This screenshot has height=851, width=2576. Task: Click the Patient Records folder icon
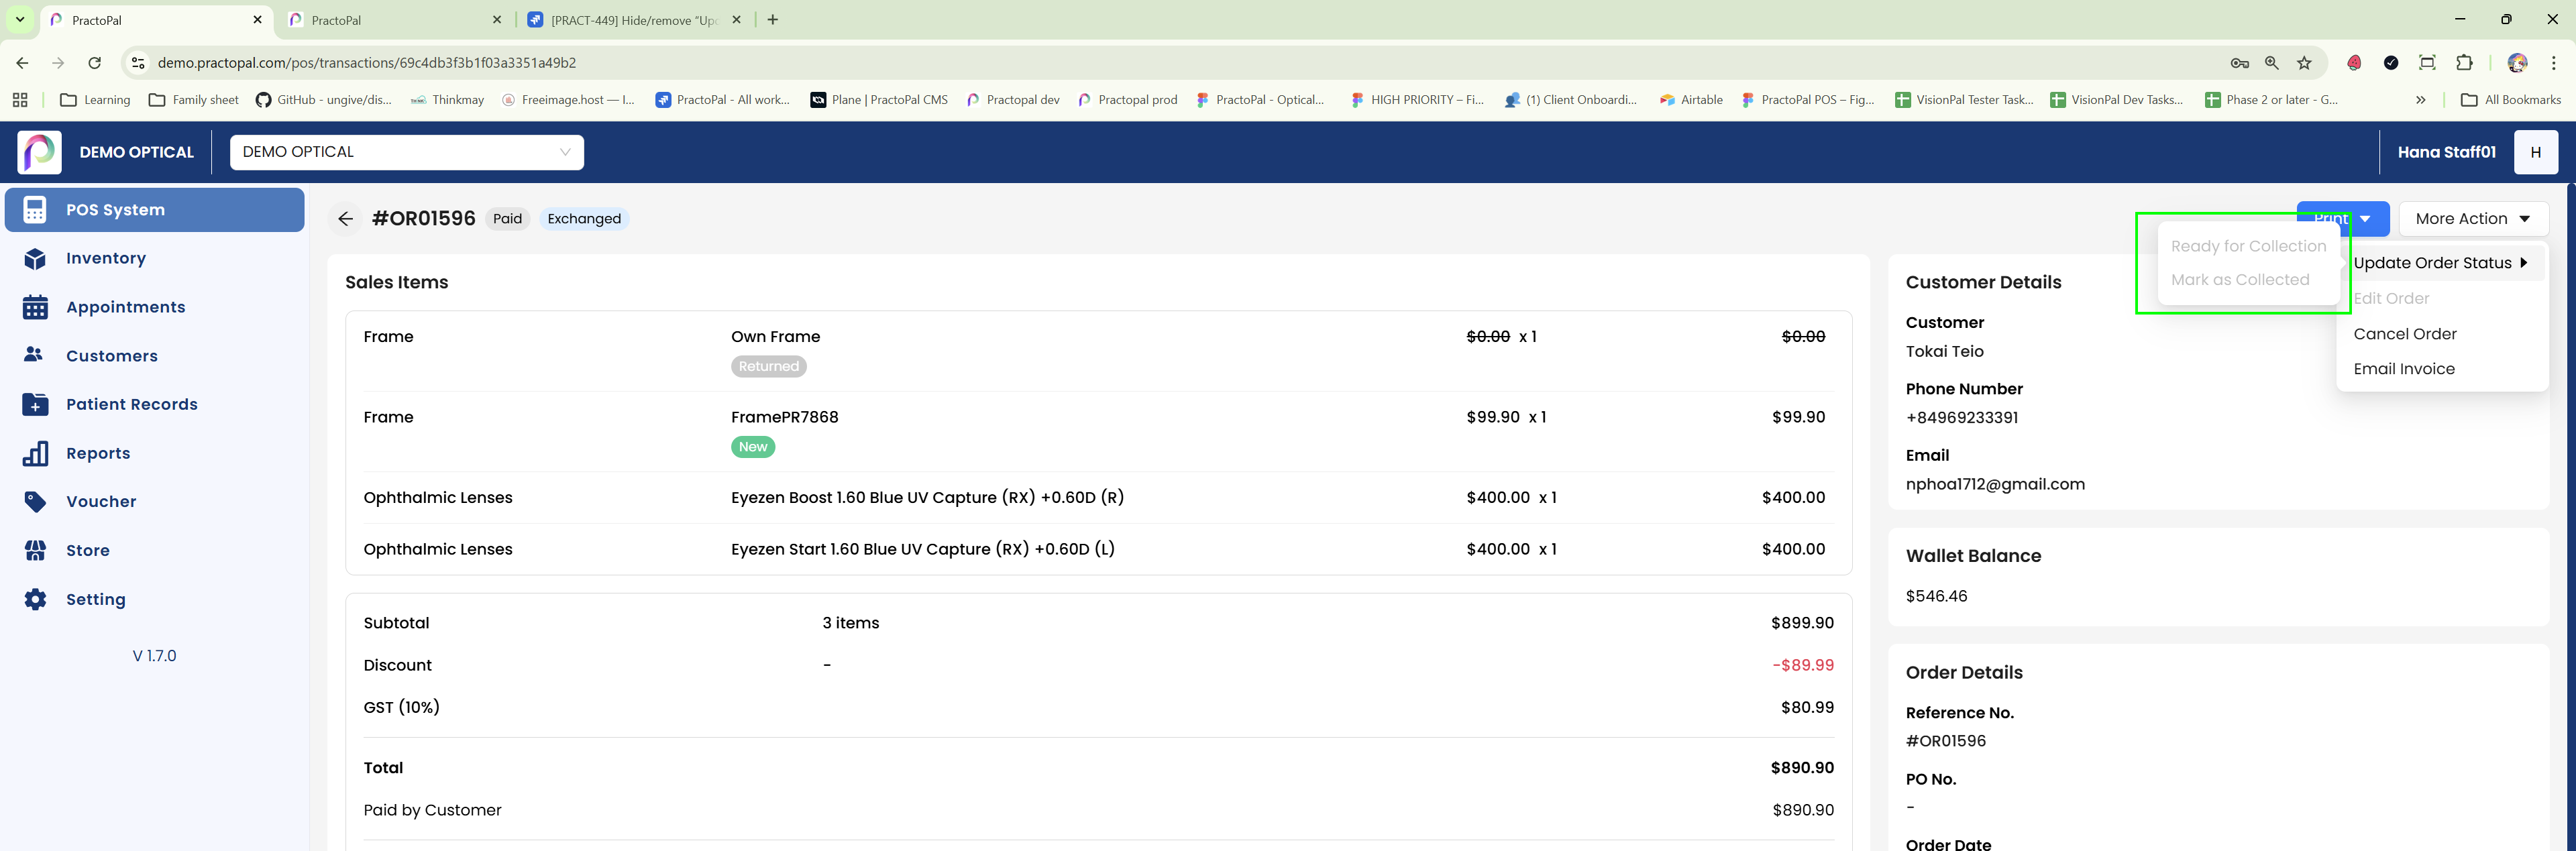pyautogui.click(x=35, y=404)
